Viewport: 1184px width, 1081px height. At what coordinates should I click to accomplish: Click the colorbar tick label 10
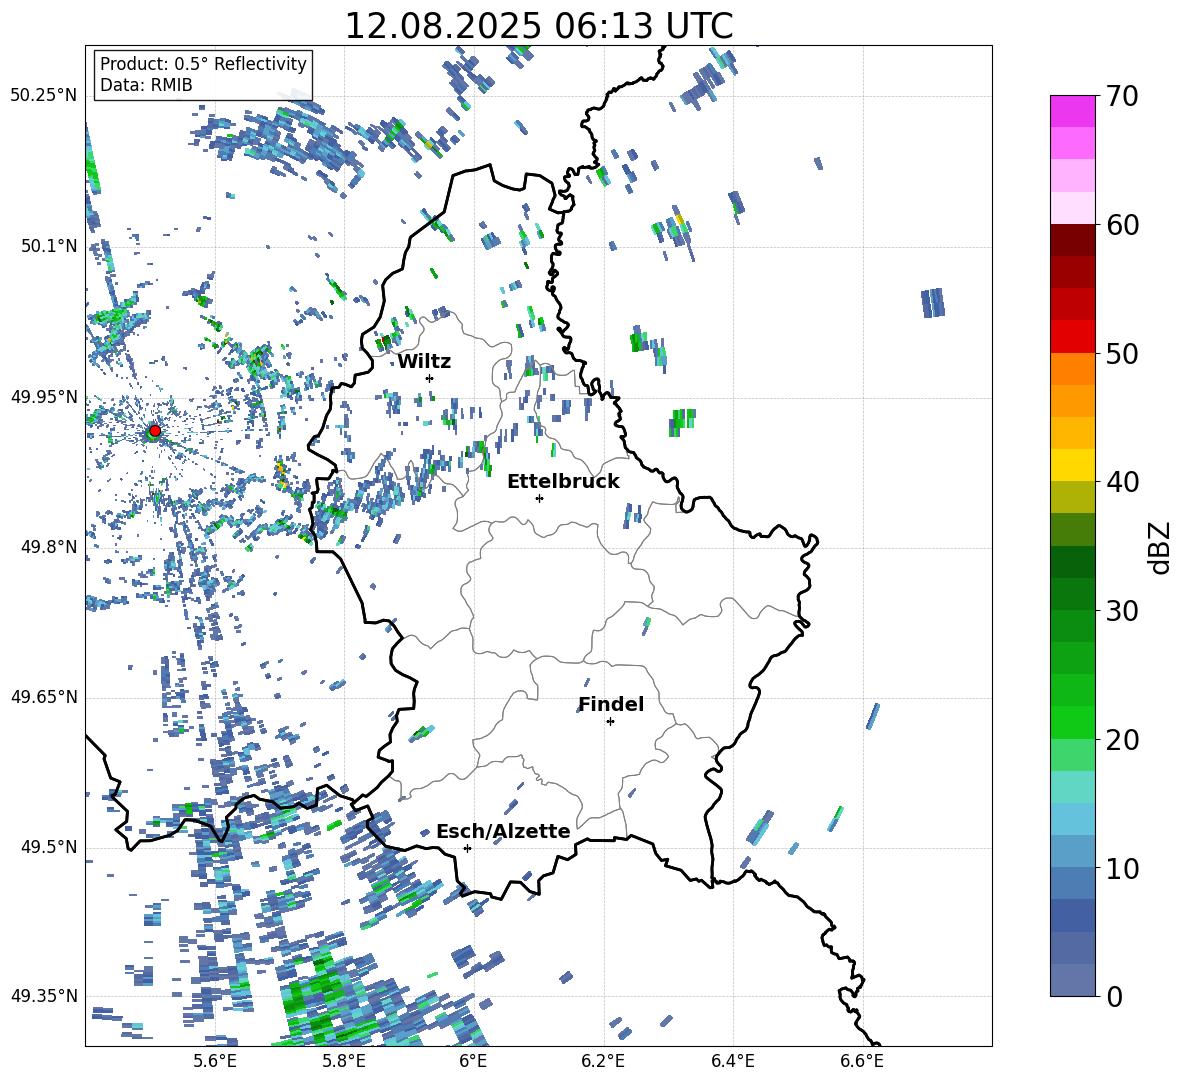tap(1122, 869)
